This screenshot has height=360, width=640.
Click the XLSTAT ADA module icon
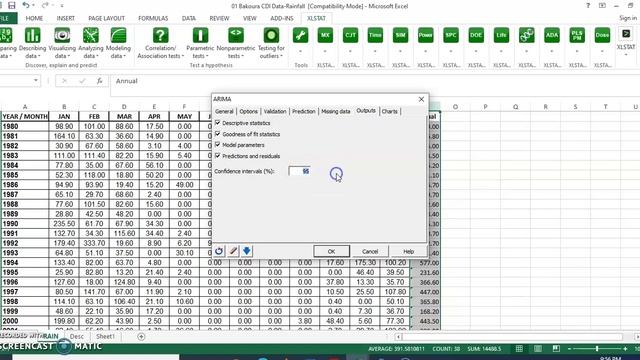coord(552,36)
